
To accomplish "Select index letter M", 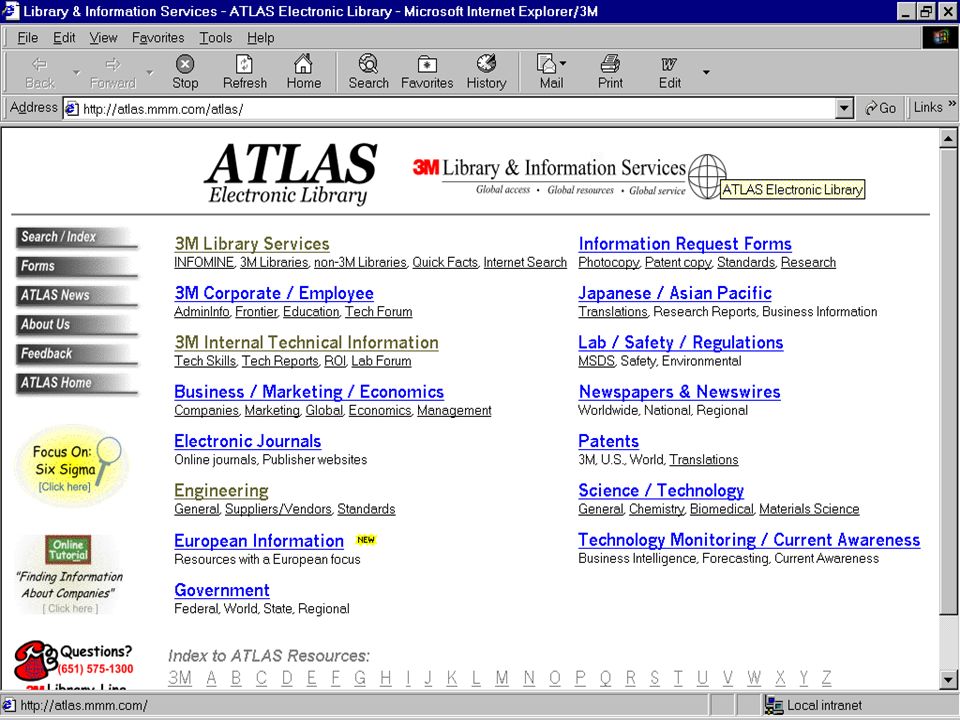I will (502, 678).
